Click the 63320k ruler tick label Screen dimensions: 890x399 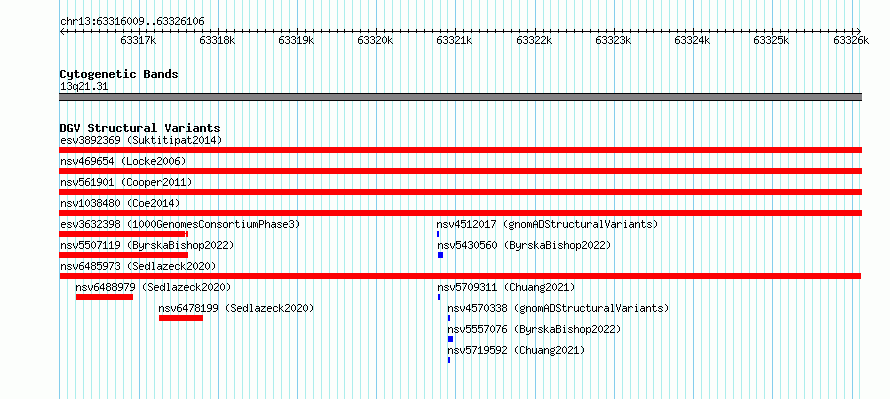pos(375,40)
